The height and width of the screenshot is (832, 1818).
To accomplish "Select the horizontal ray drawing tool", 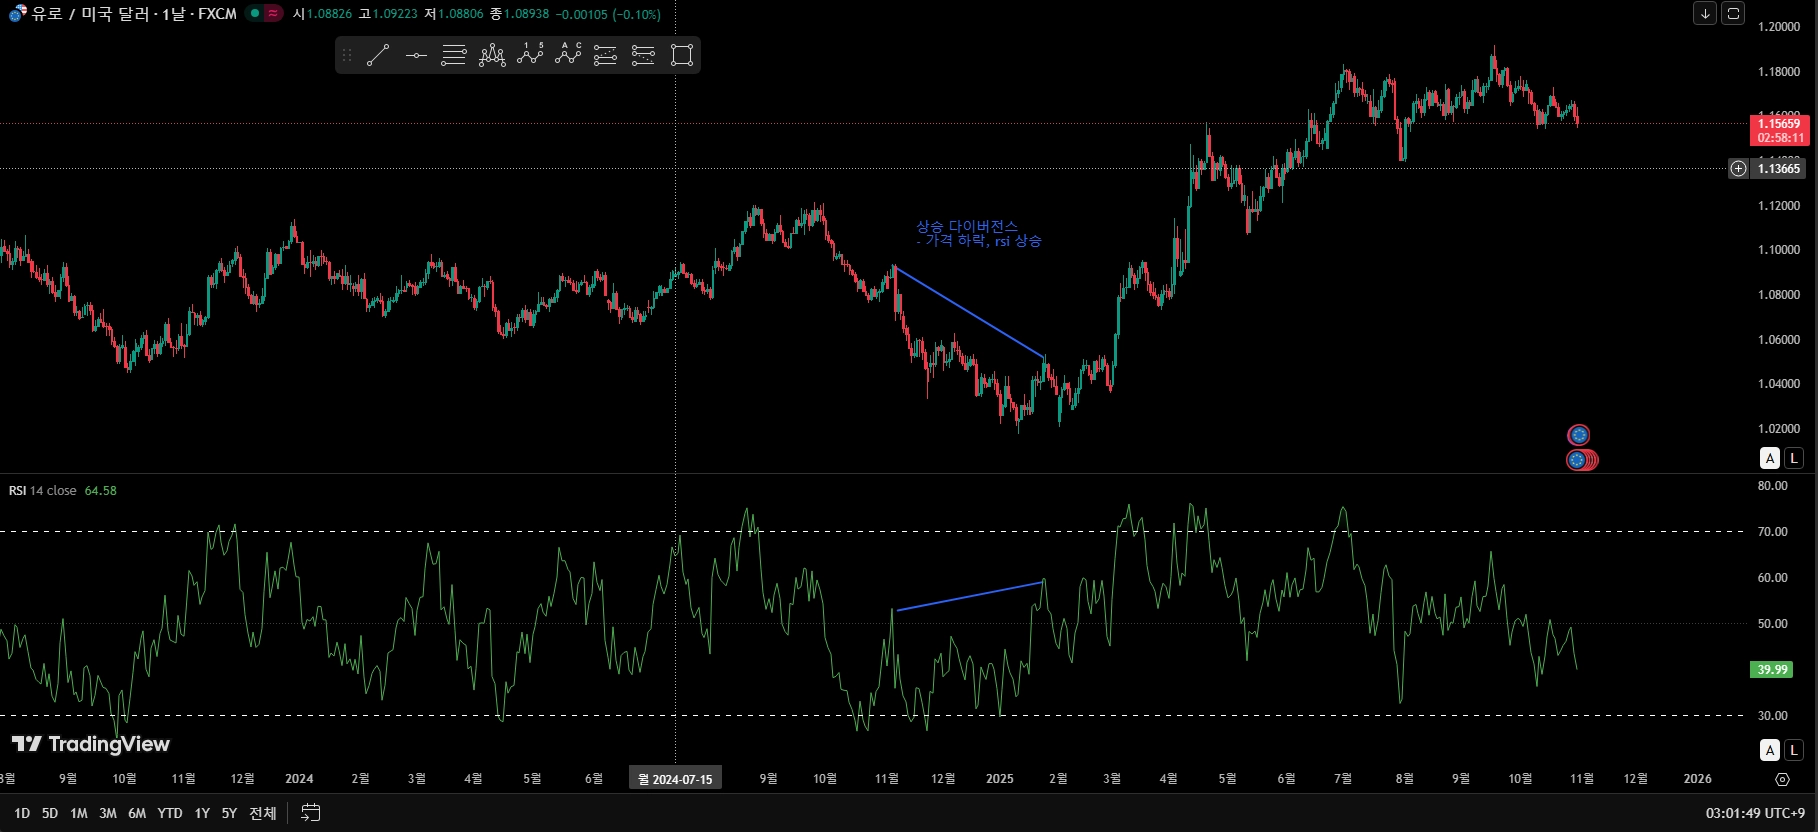I will 416,56.
